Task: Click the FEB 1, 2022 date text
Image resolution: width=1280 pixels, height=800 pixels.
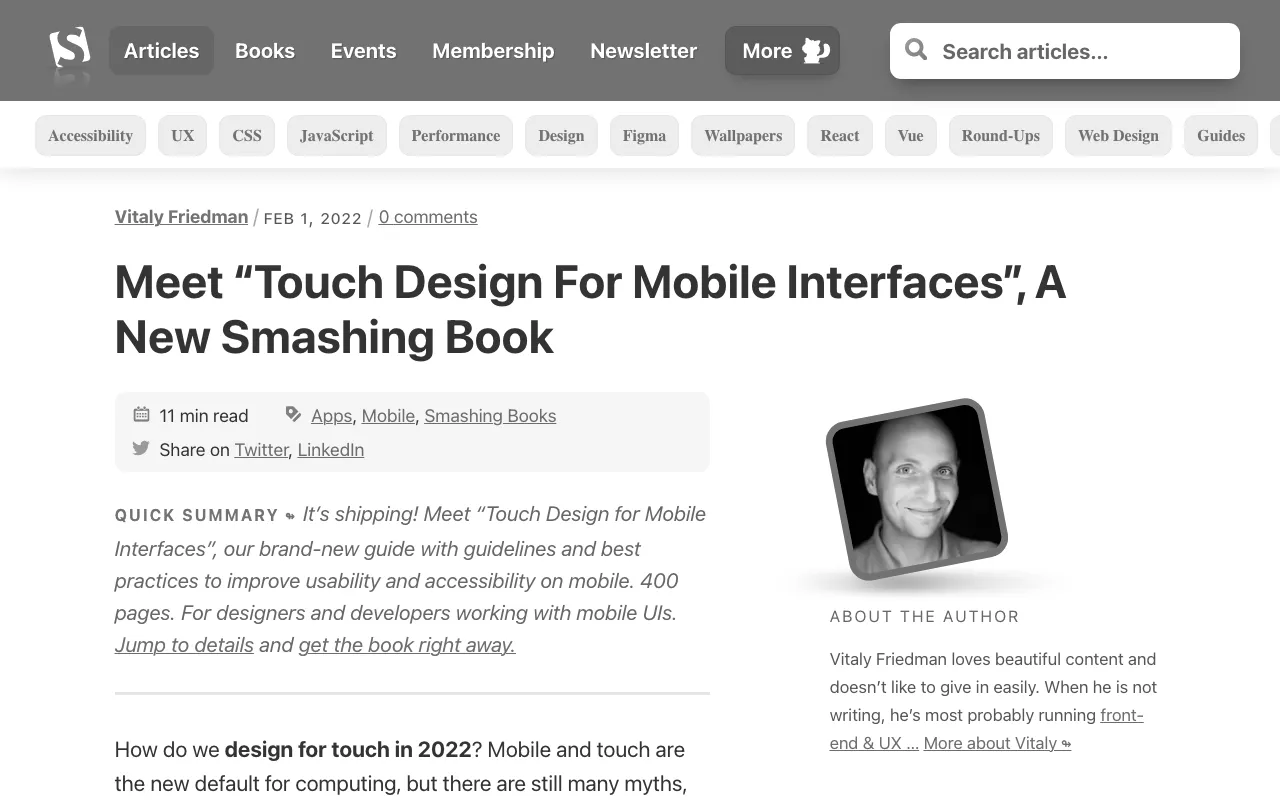Action: (x=313, y=218)
